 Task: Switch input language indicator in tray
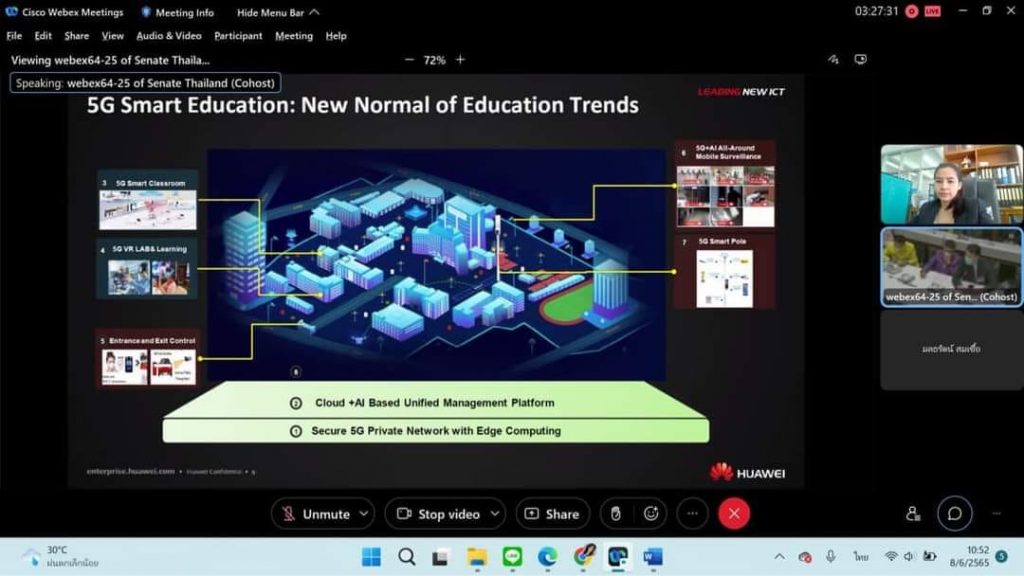[861, 557]
